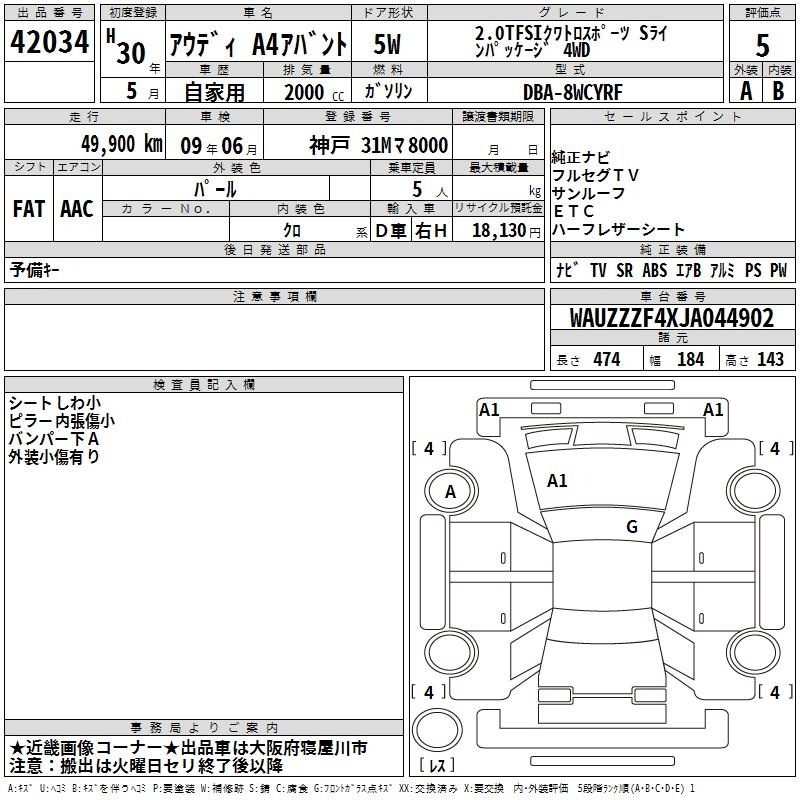Viewport: 800px width, 800px height.
Task: Click the circled A wheel marker
Action: click(x=450, y=492)
